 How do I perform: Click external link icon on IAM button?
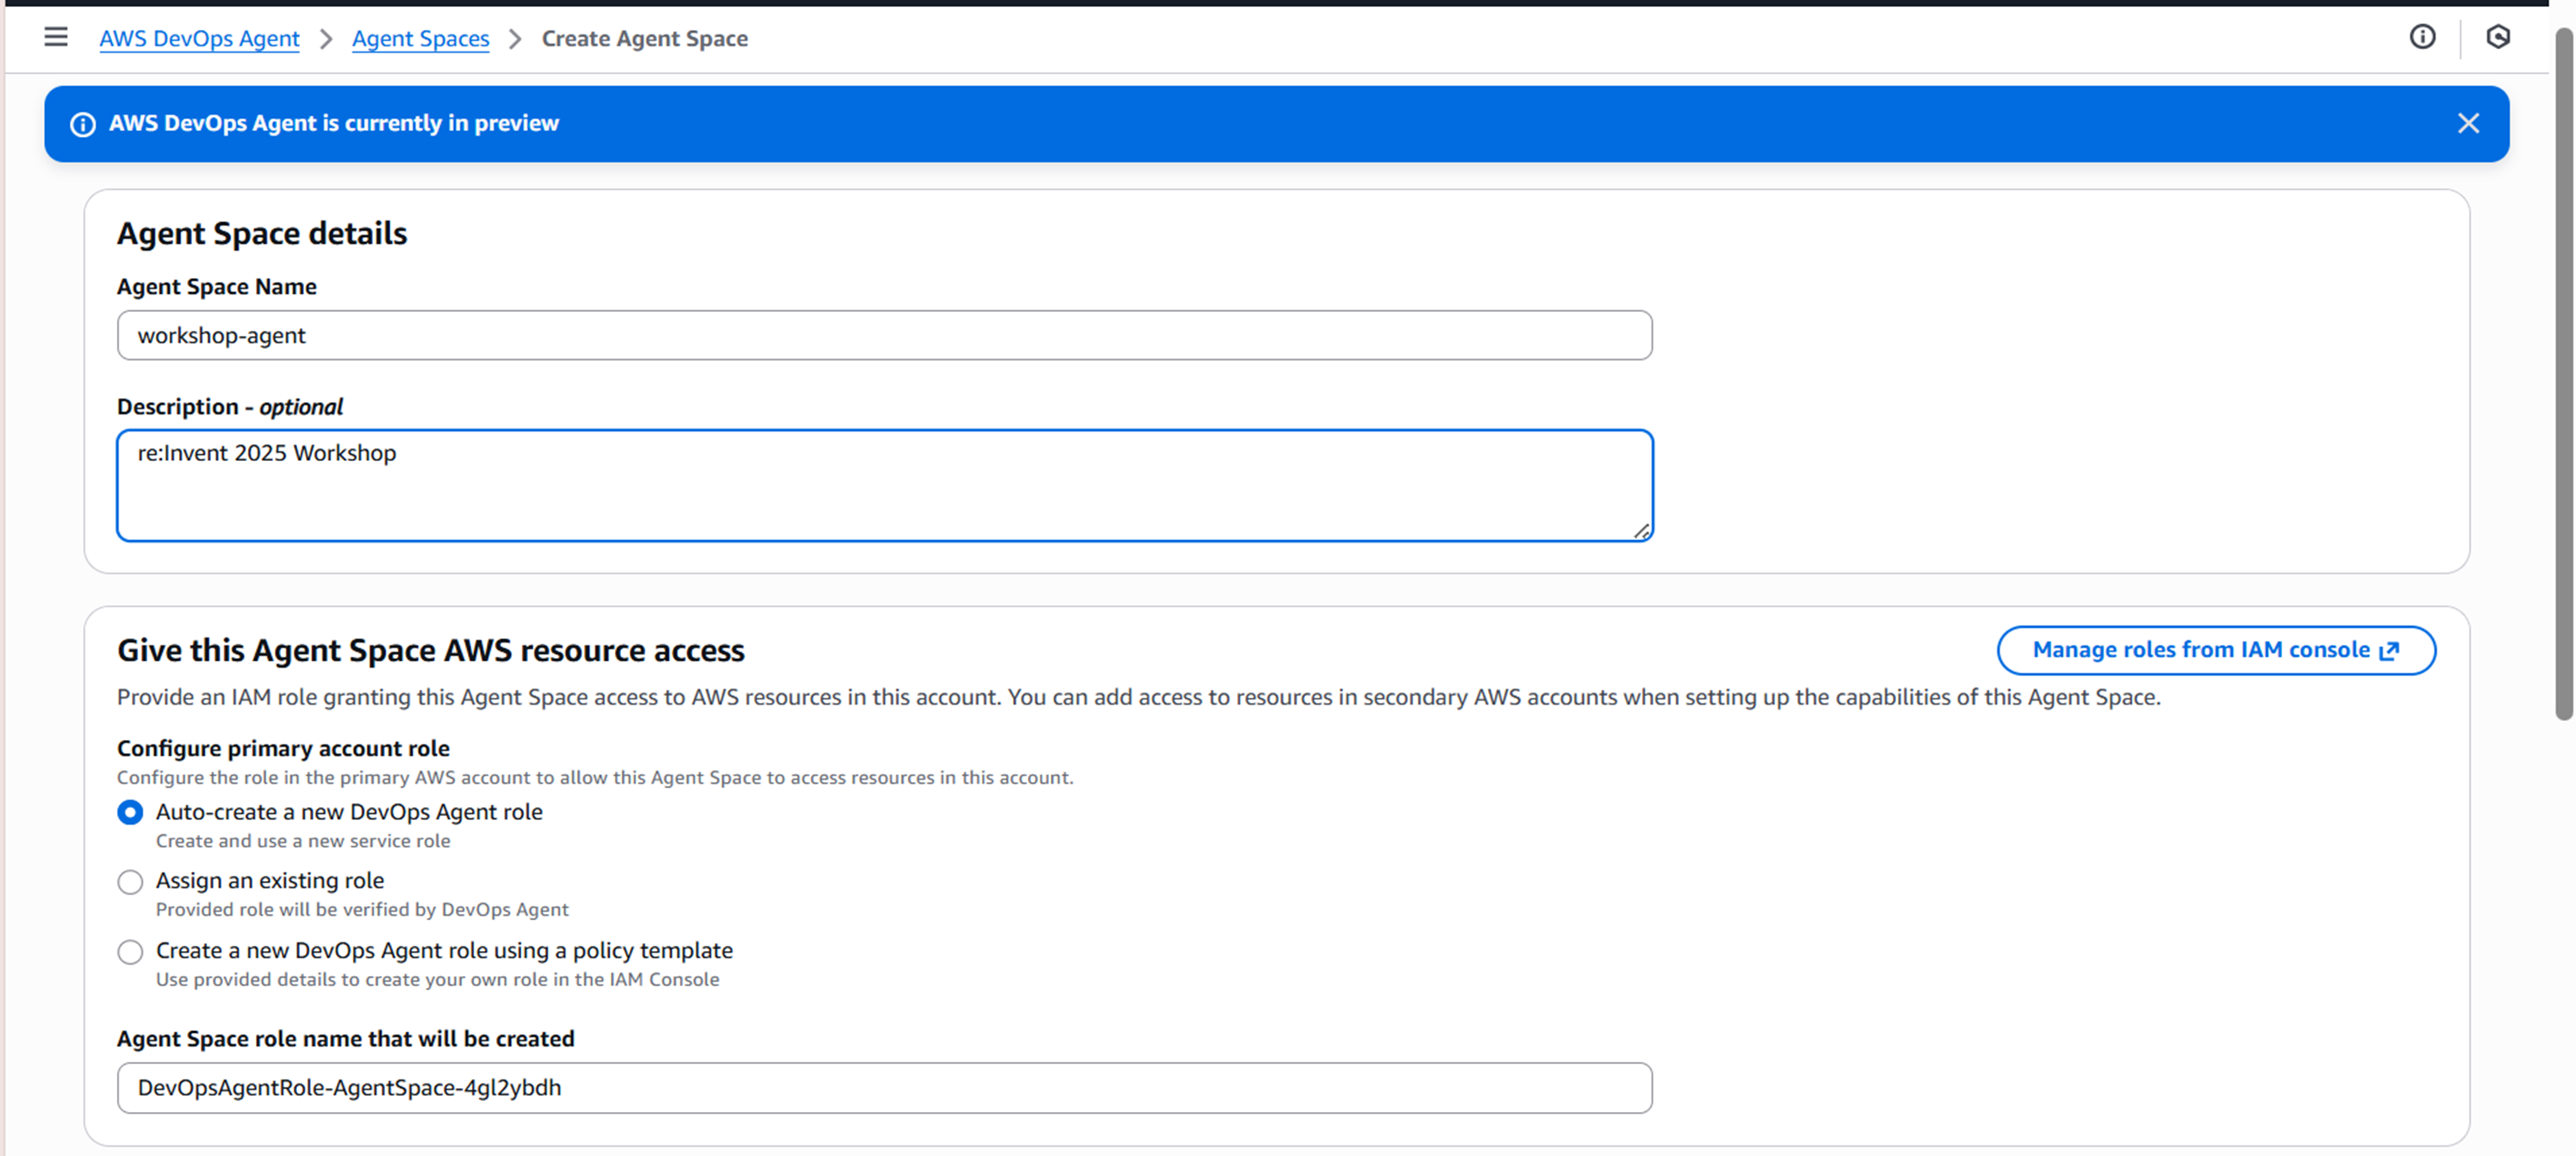click(x=2389, y=651)
